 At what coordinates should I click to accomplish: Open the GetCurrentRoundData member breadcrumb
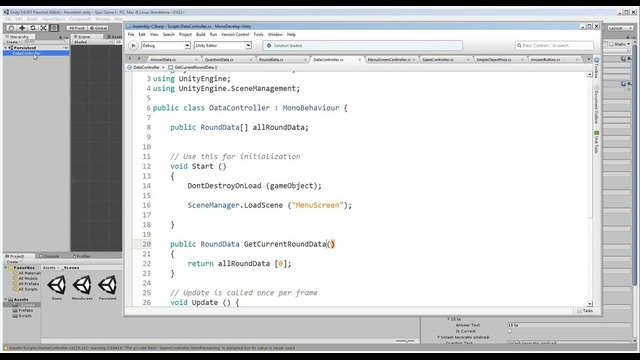(x=193, y=67)
